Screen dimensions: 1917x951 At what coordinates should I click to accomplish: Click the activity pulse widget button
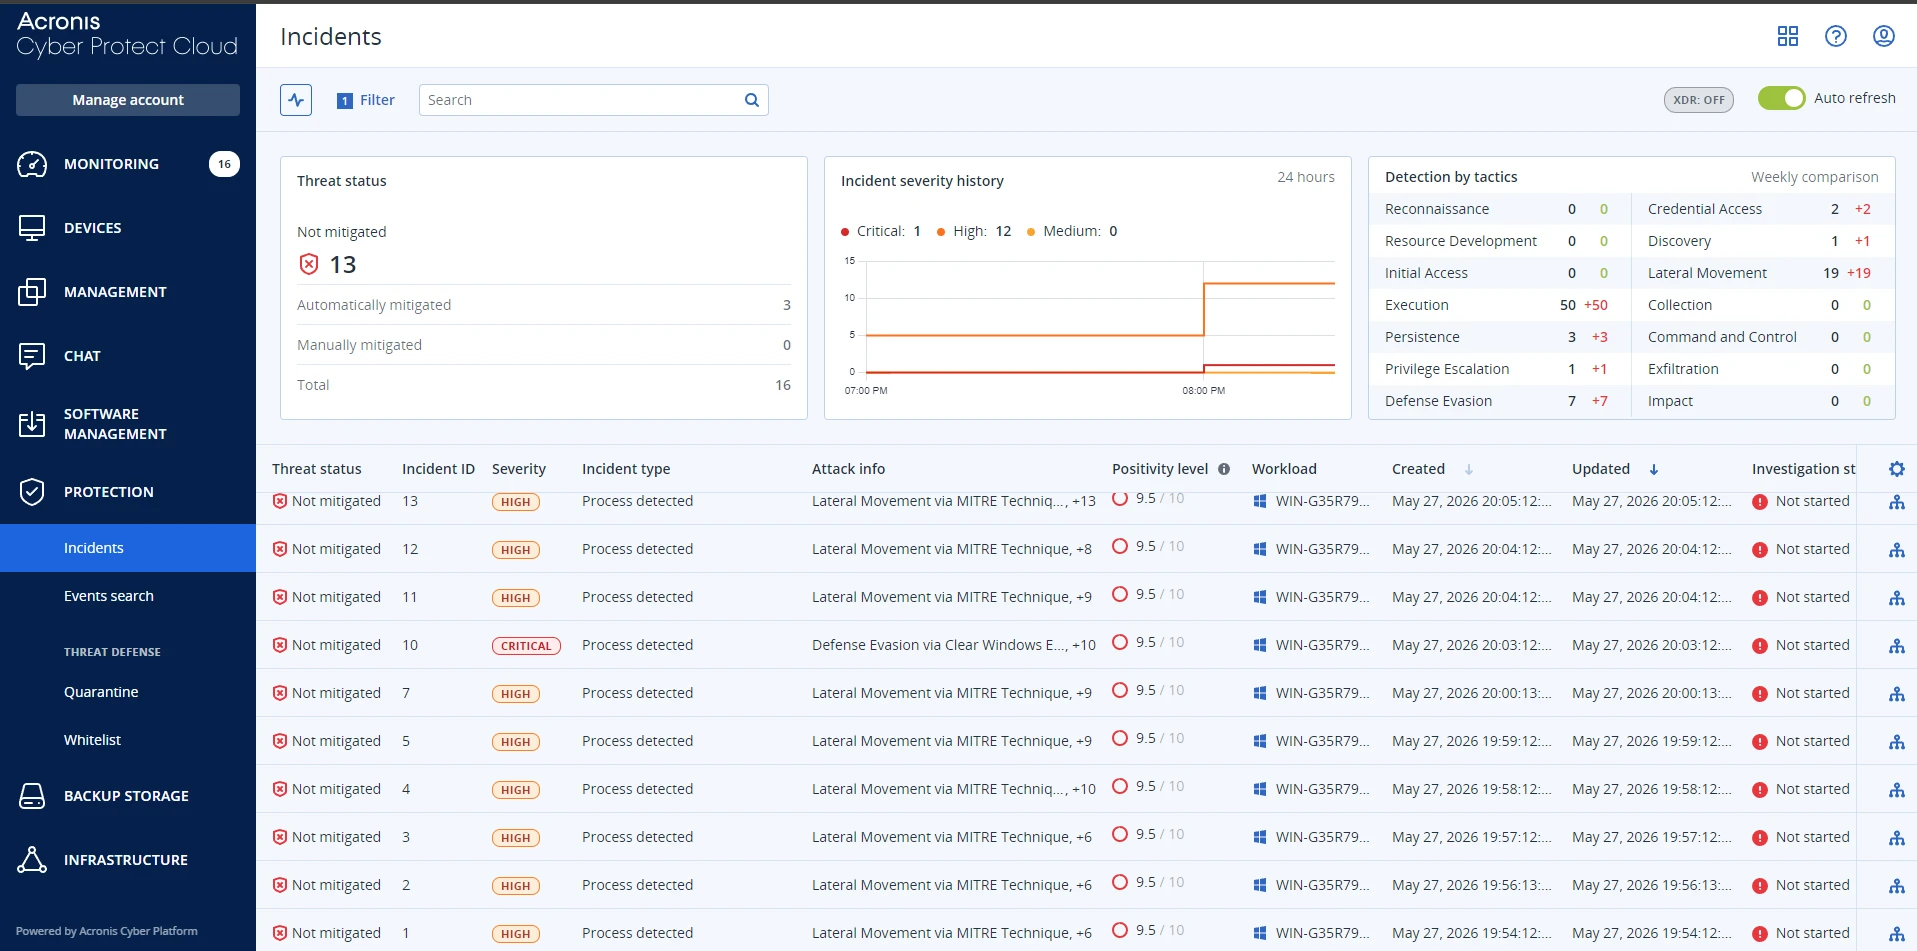[296, 100]
